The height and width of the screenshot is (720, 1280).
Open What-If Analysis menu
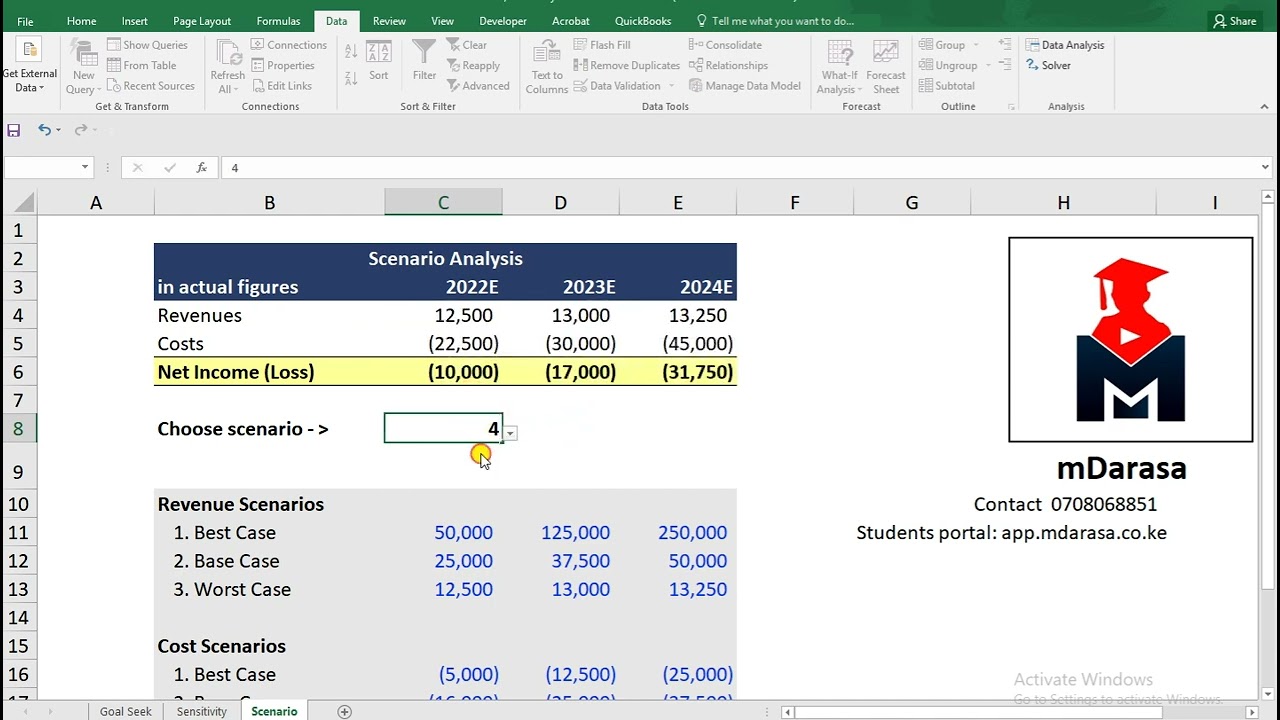(839, 68)
